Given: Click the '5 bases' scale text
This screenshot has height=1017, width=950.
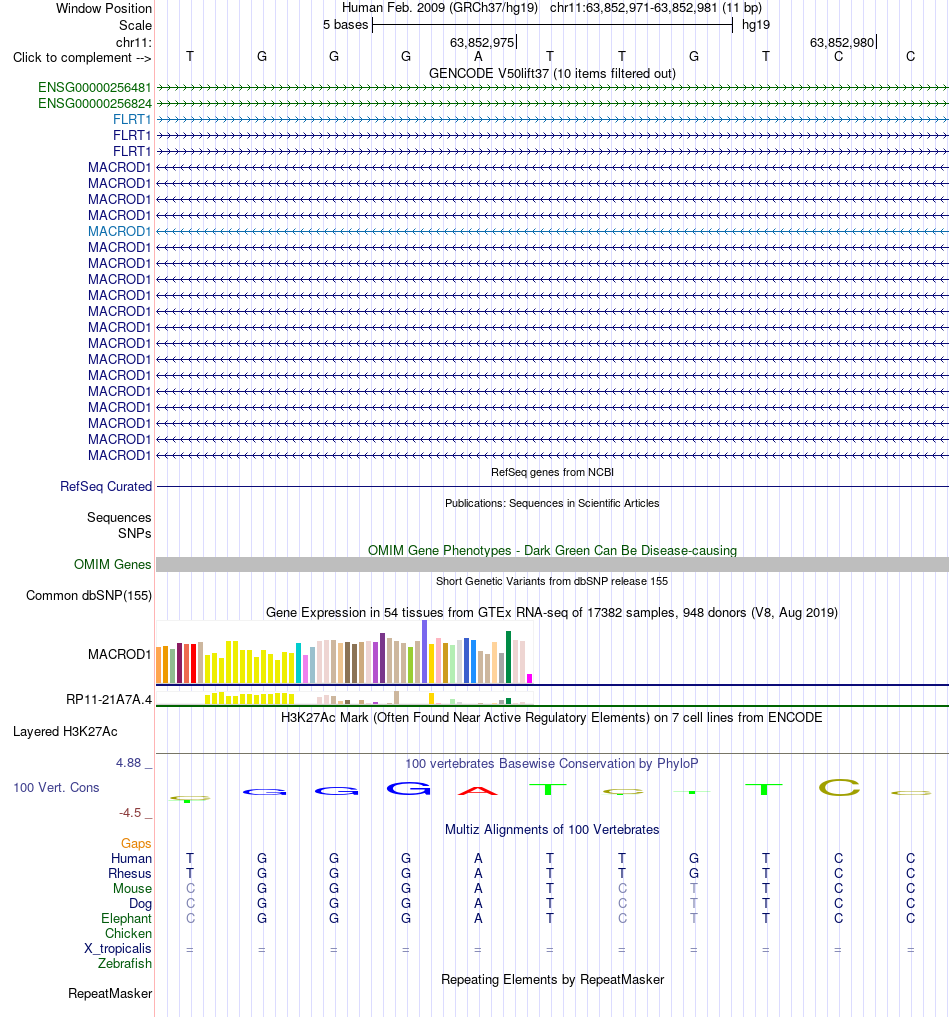Looking at the screenshot, I should point(345,25).
